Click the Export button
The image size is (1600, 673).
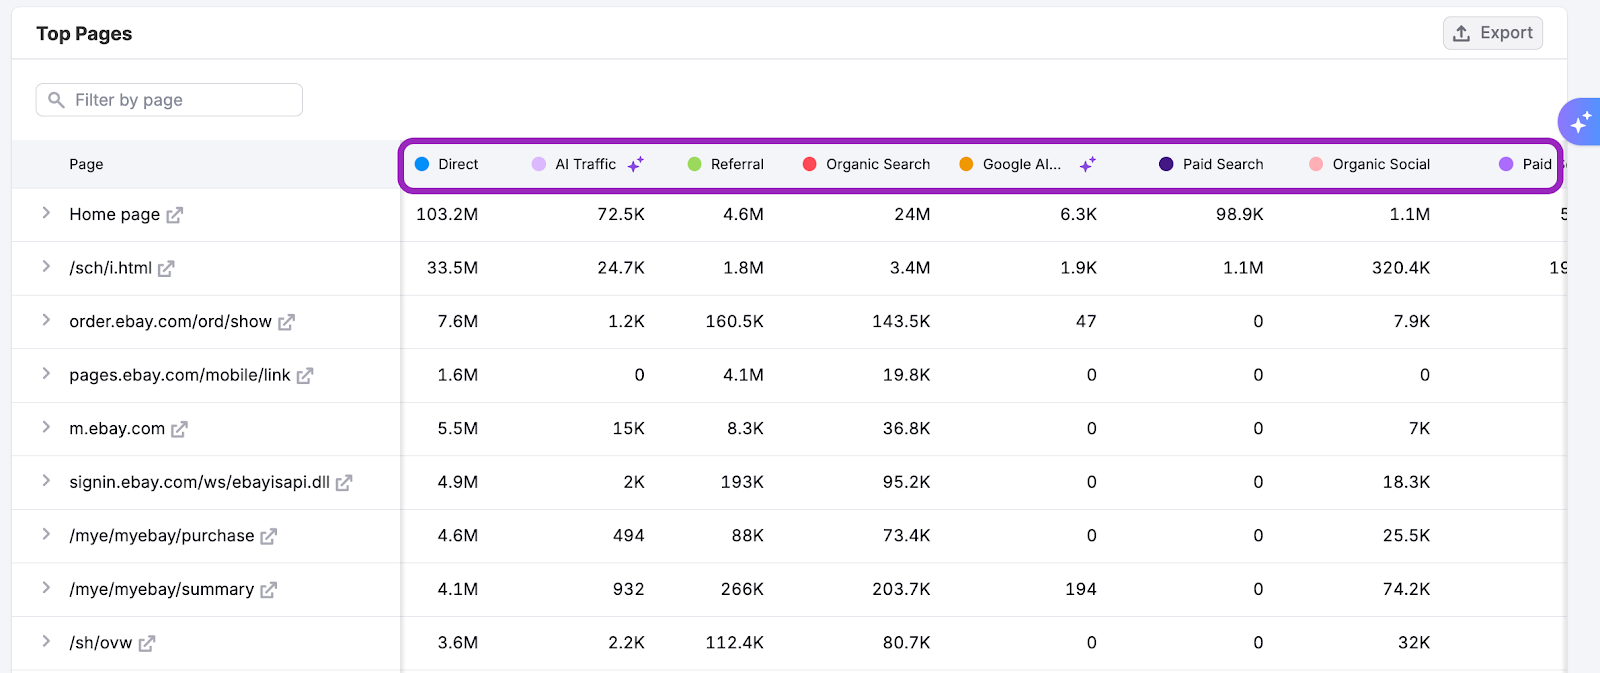coord(1492,33)
